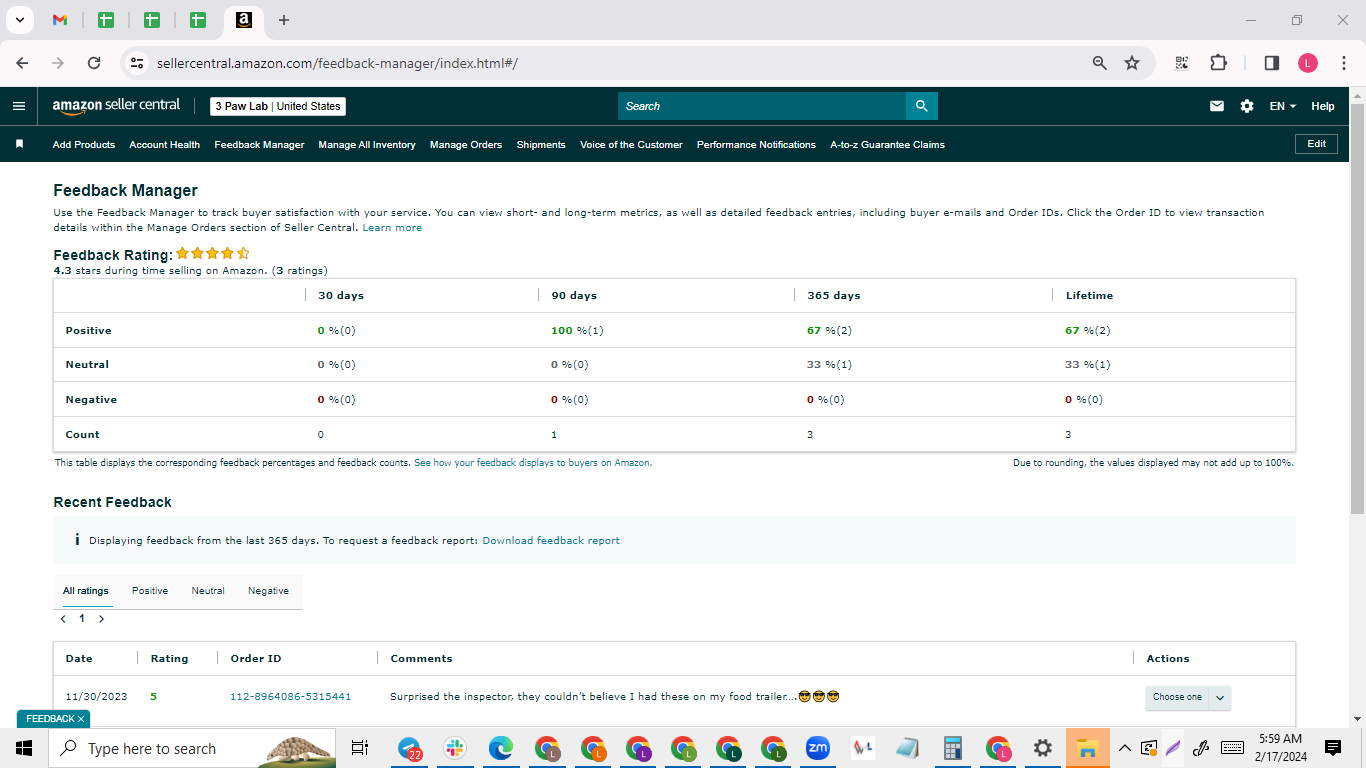Viewport: 1366px width, 768px height.
Task: Click the search magnifier button
Action: 921,106
